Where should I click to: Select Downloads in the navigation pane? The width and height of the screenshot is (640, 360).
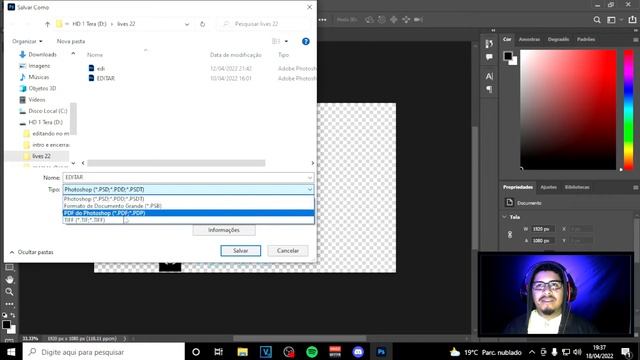(x=42, y=54)
